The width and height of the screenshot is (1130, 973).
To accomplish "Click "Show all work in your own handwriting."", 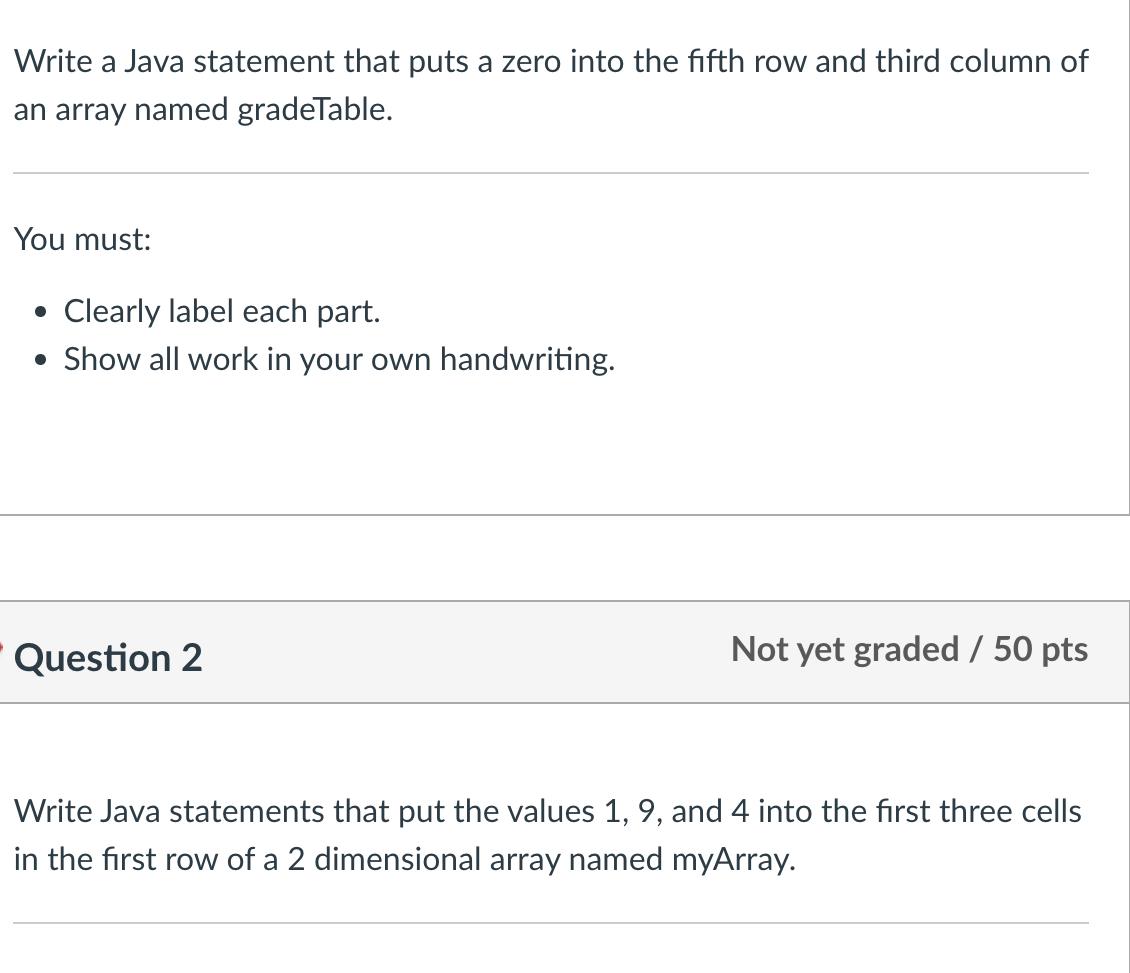I will (x=339, y=359).
